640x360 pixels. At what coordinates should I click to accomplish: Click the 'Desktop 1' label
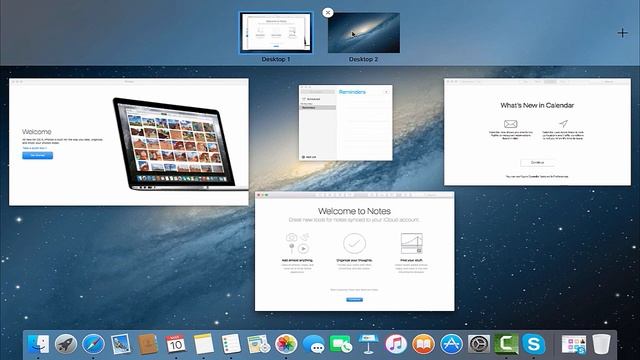[276, 59]
